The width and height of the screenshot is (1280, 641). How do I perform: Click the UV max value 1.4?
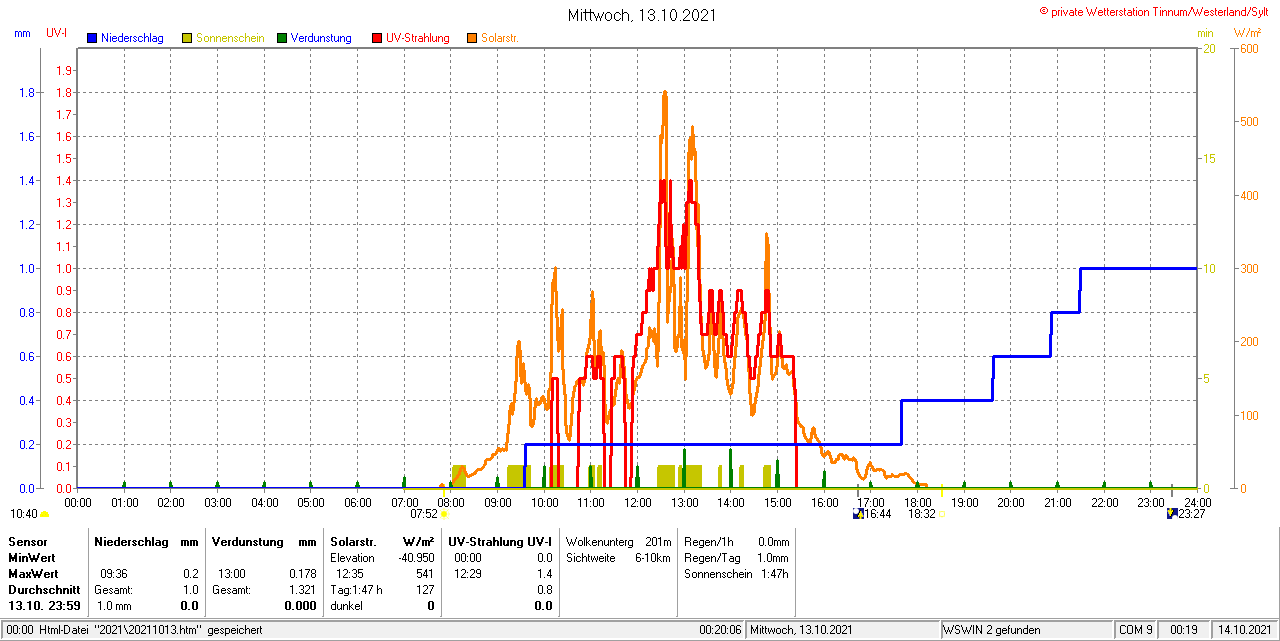coord(545,574)
